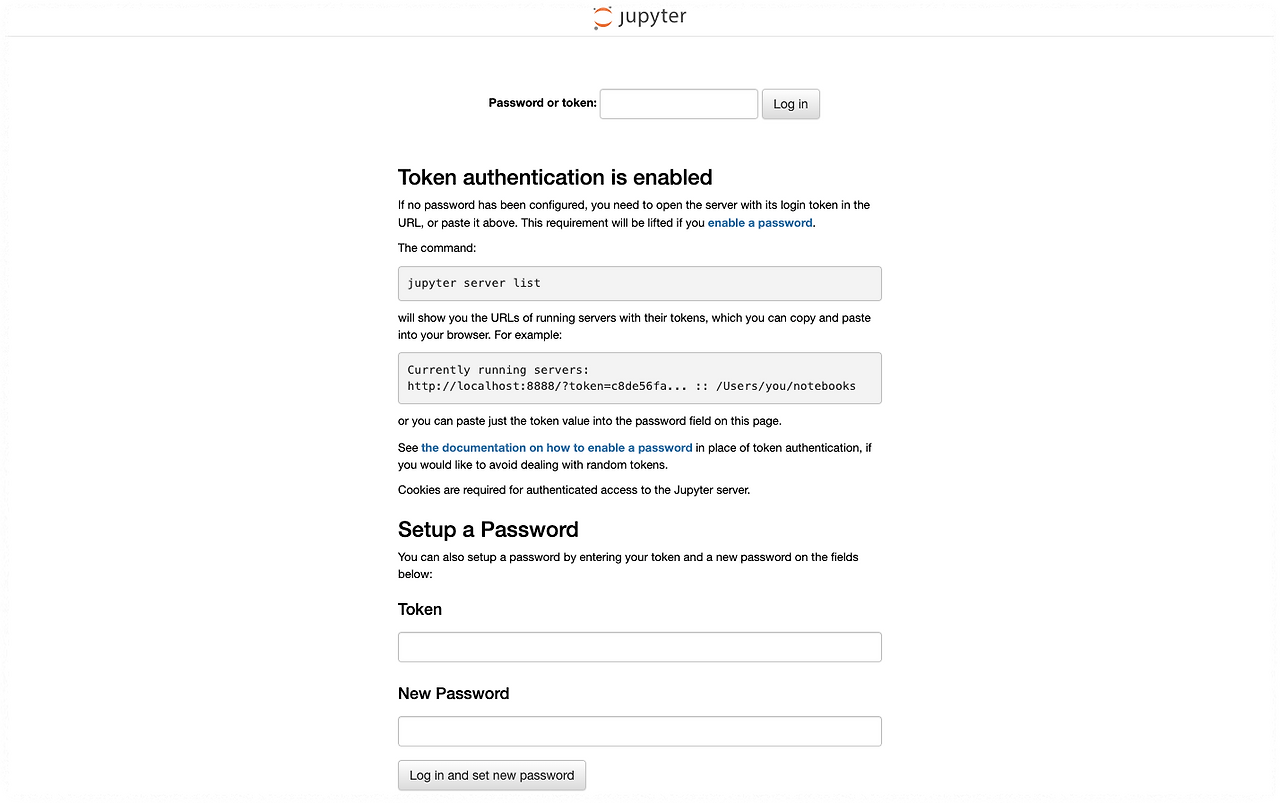1280x803 pixels.
Task: Click the 'Token' field label
Action: (x=419, y=609)
